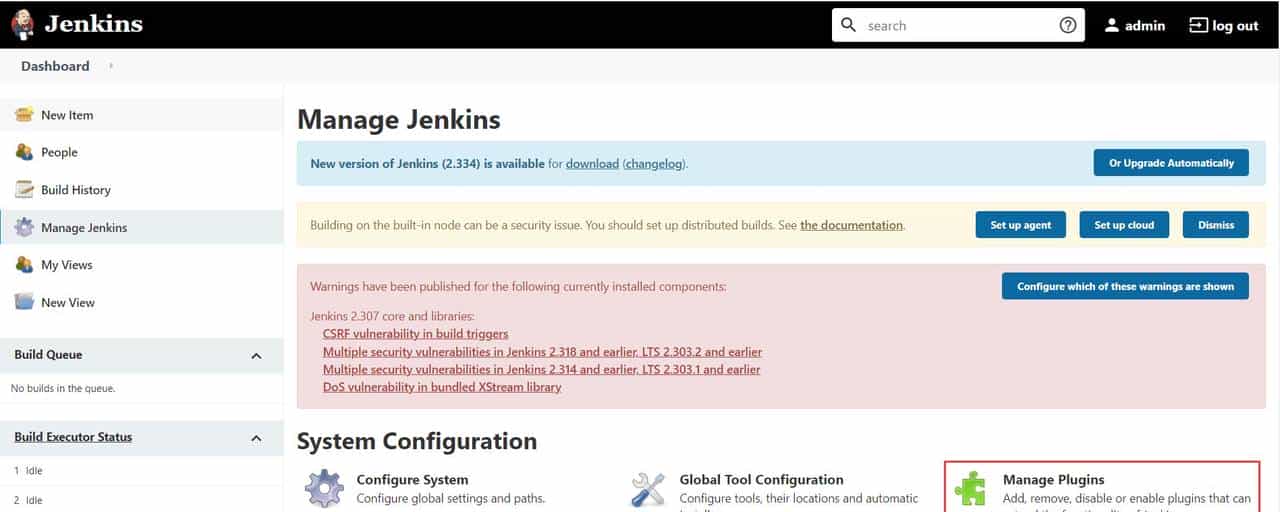The height and width of the screenshot is (512, 1280).
Task: Select Manage Jenkins in side menu
Action: (84, 227)
